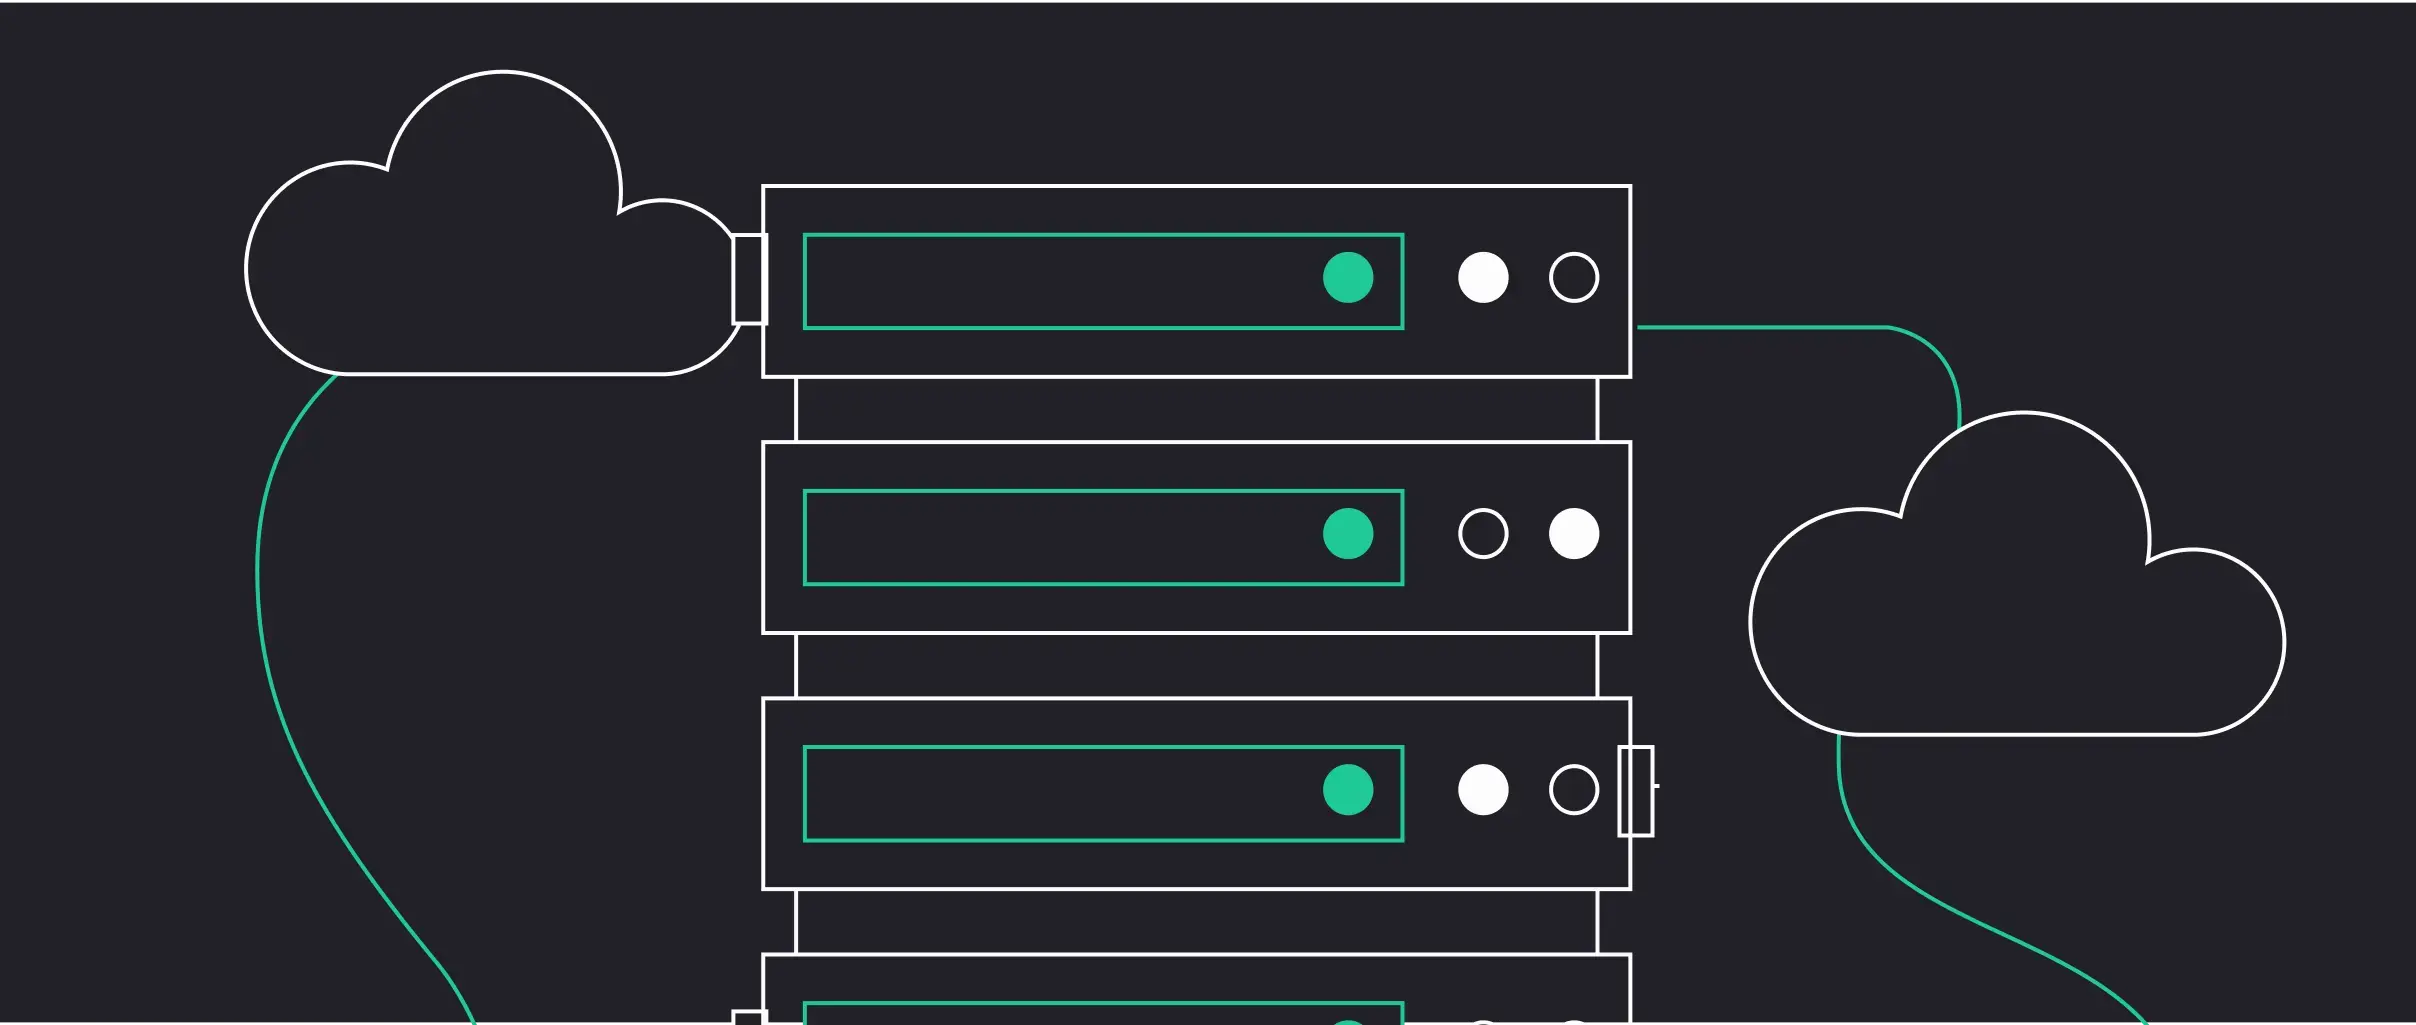Click the plug connector joining left cloud to top server

click(x=748, y=279)
